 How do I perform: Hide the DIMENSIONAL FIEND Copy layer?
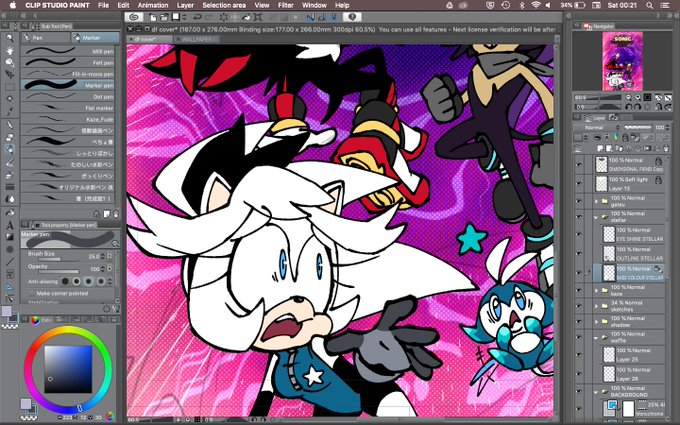tap(579, 165)
